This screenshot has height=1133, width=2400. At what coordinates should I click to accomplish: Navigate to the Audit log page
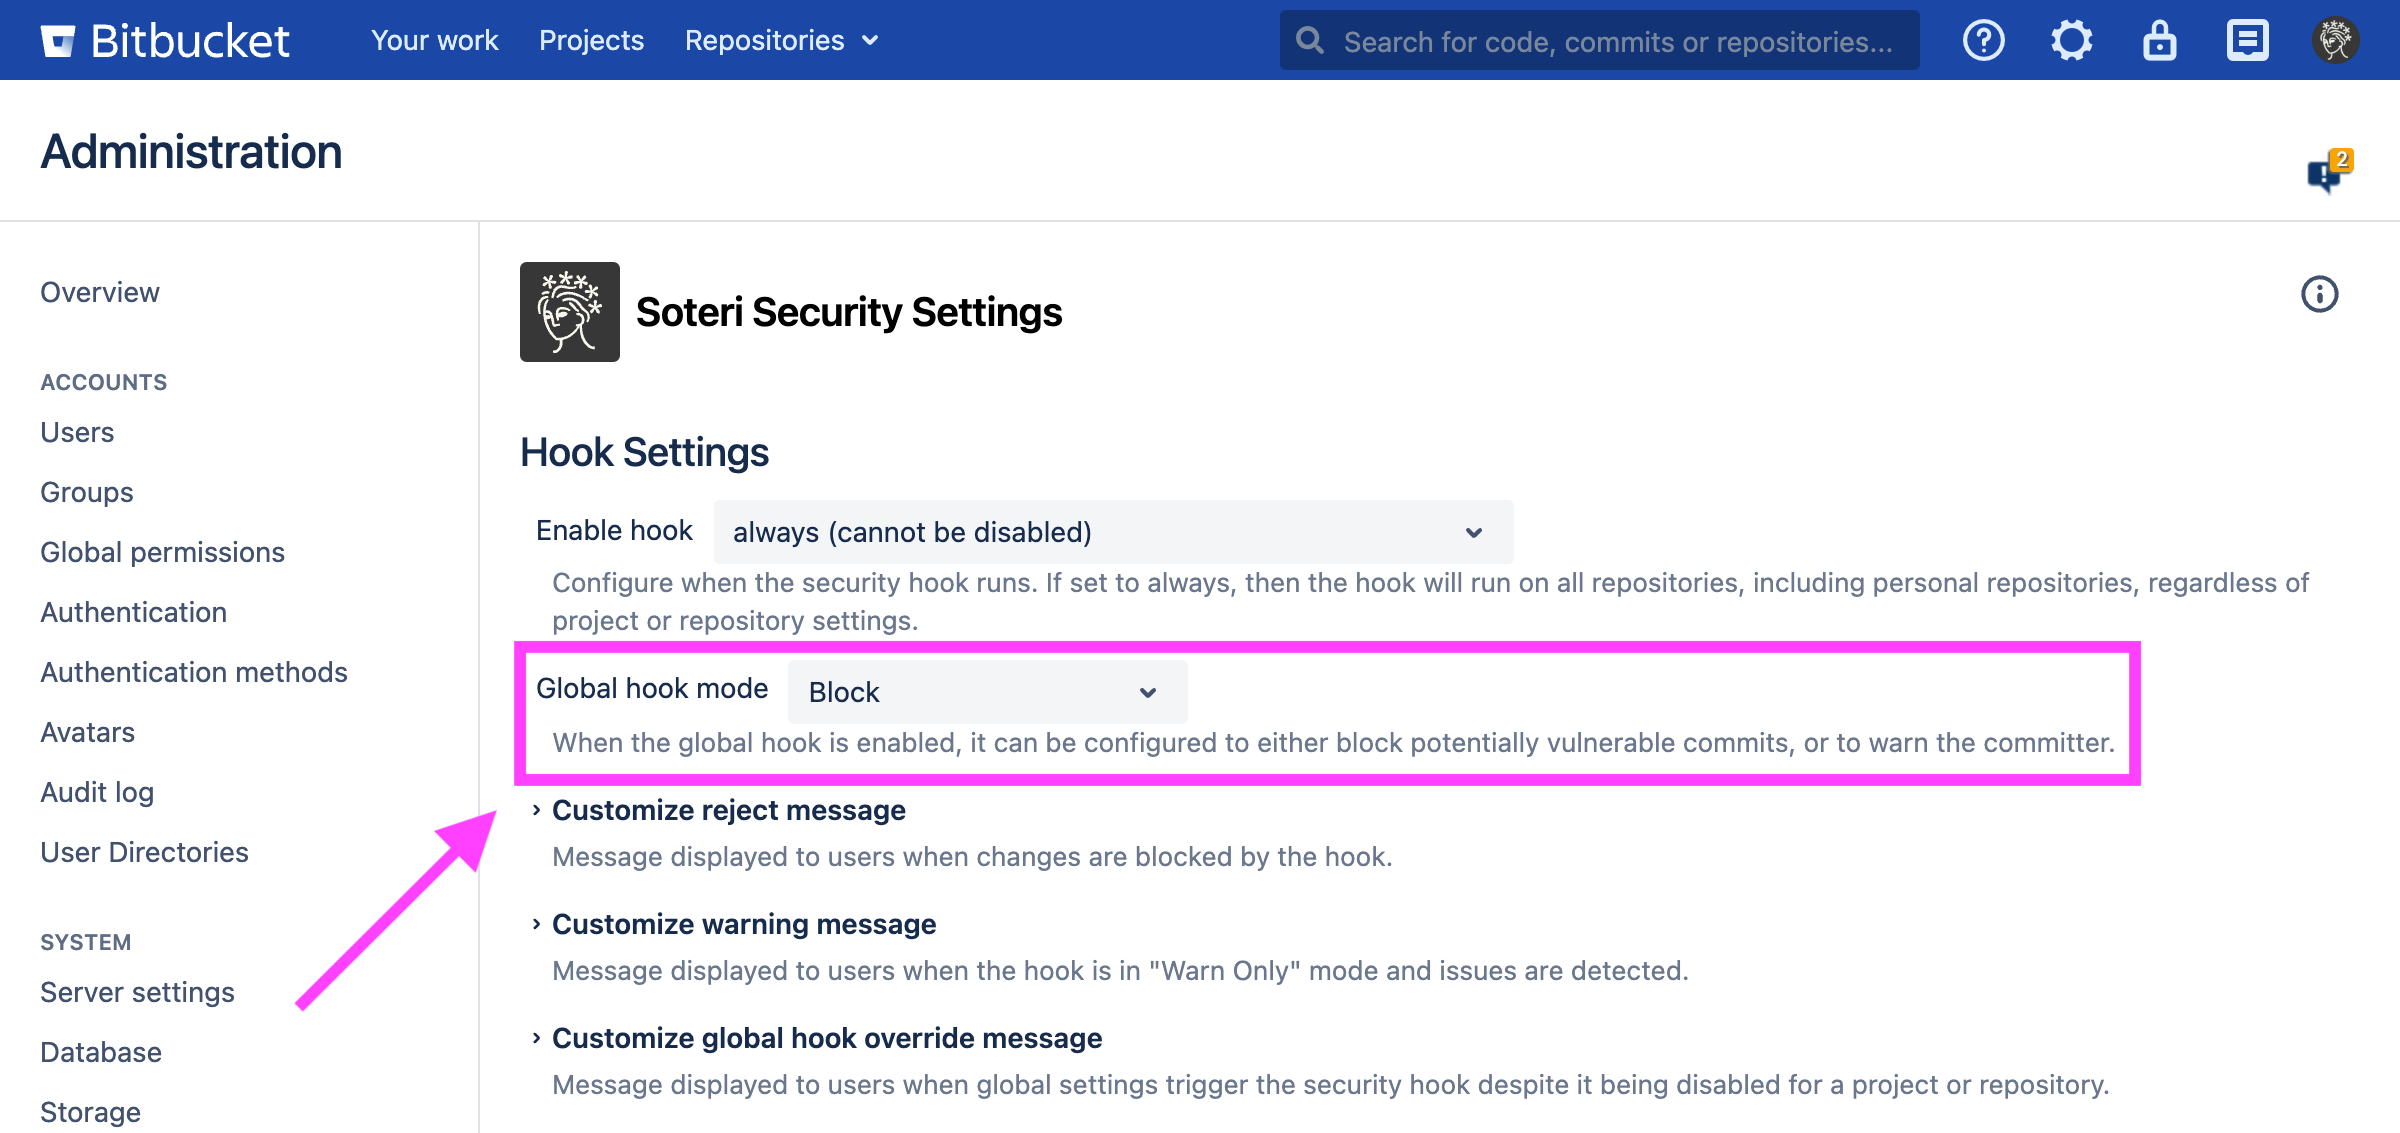pyautogui.click(x=96, y=791)
